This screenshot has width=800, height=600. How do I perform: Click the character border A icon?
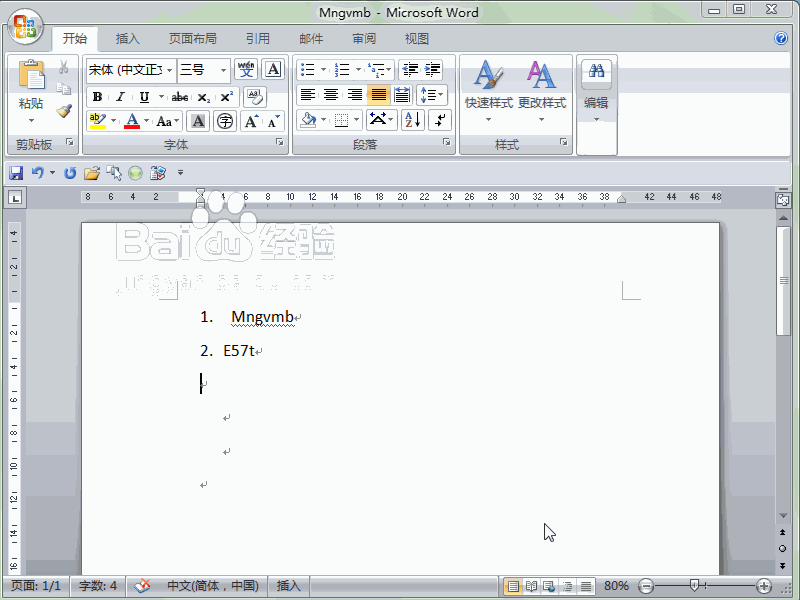tap(273, 69)
